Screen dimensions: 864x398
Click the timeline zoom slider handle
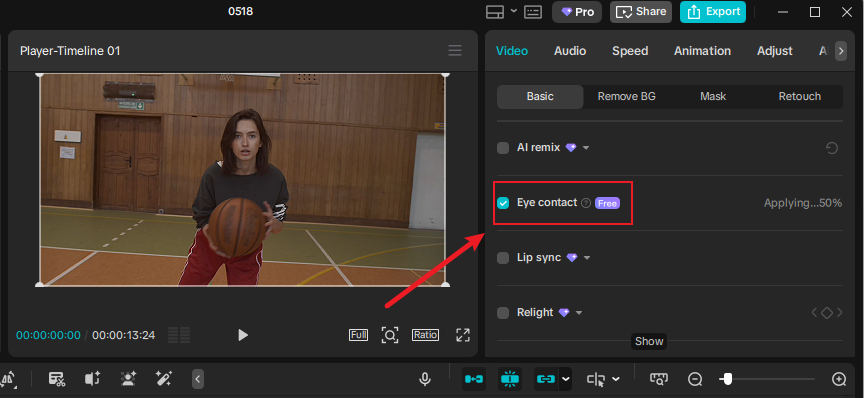(x=728, y=379)
